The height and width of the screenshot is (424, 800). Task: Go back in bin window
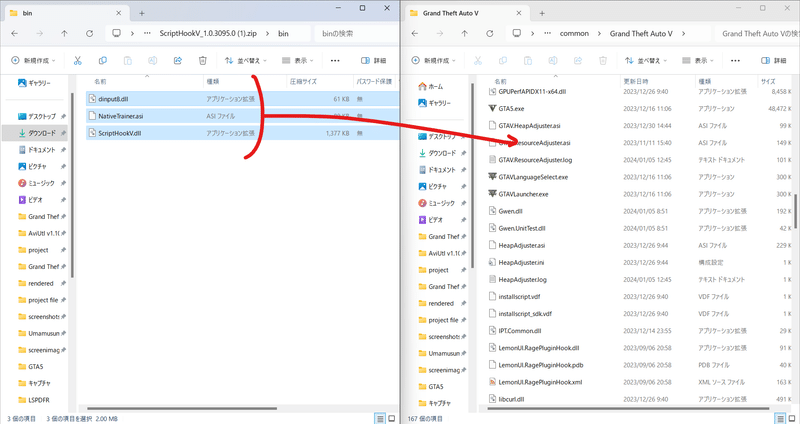coord(14,34)
